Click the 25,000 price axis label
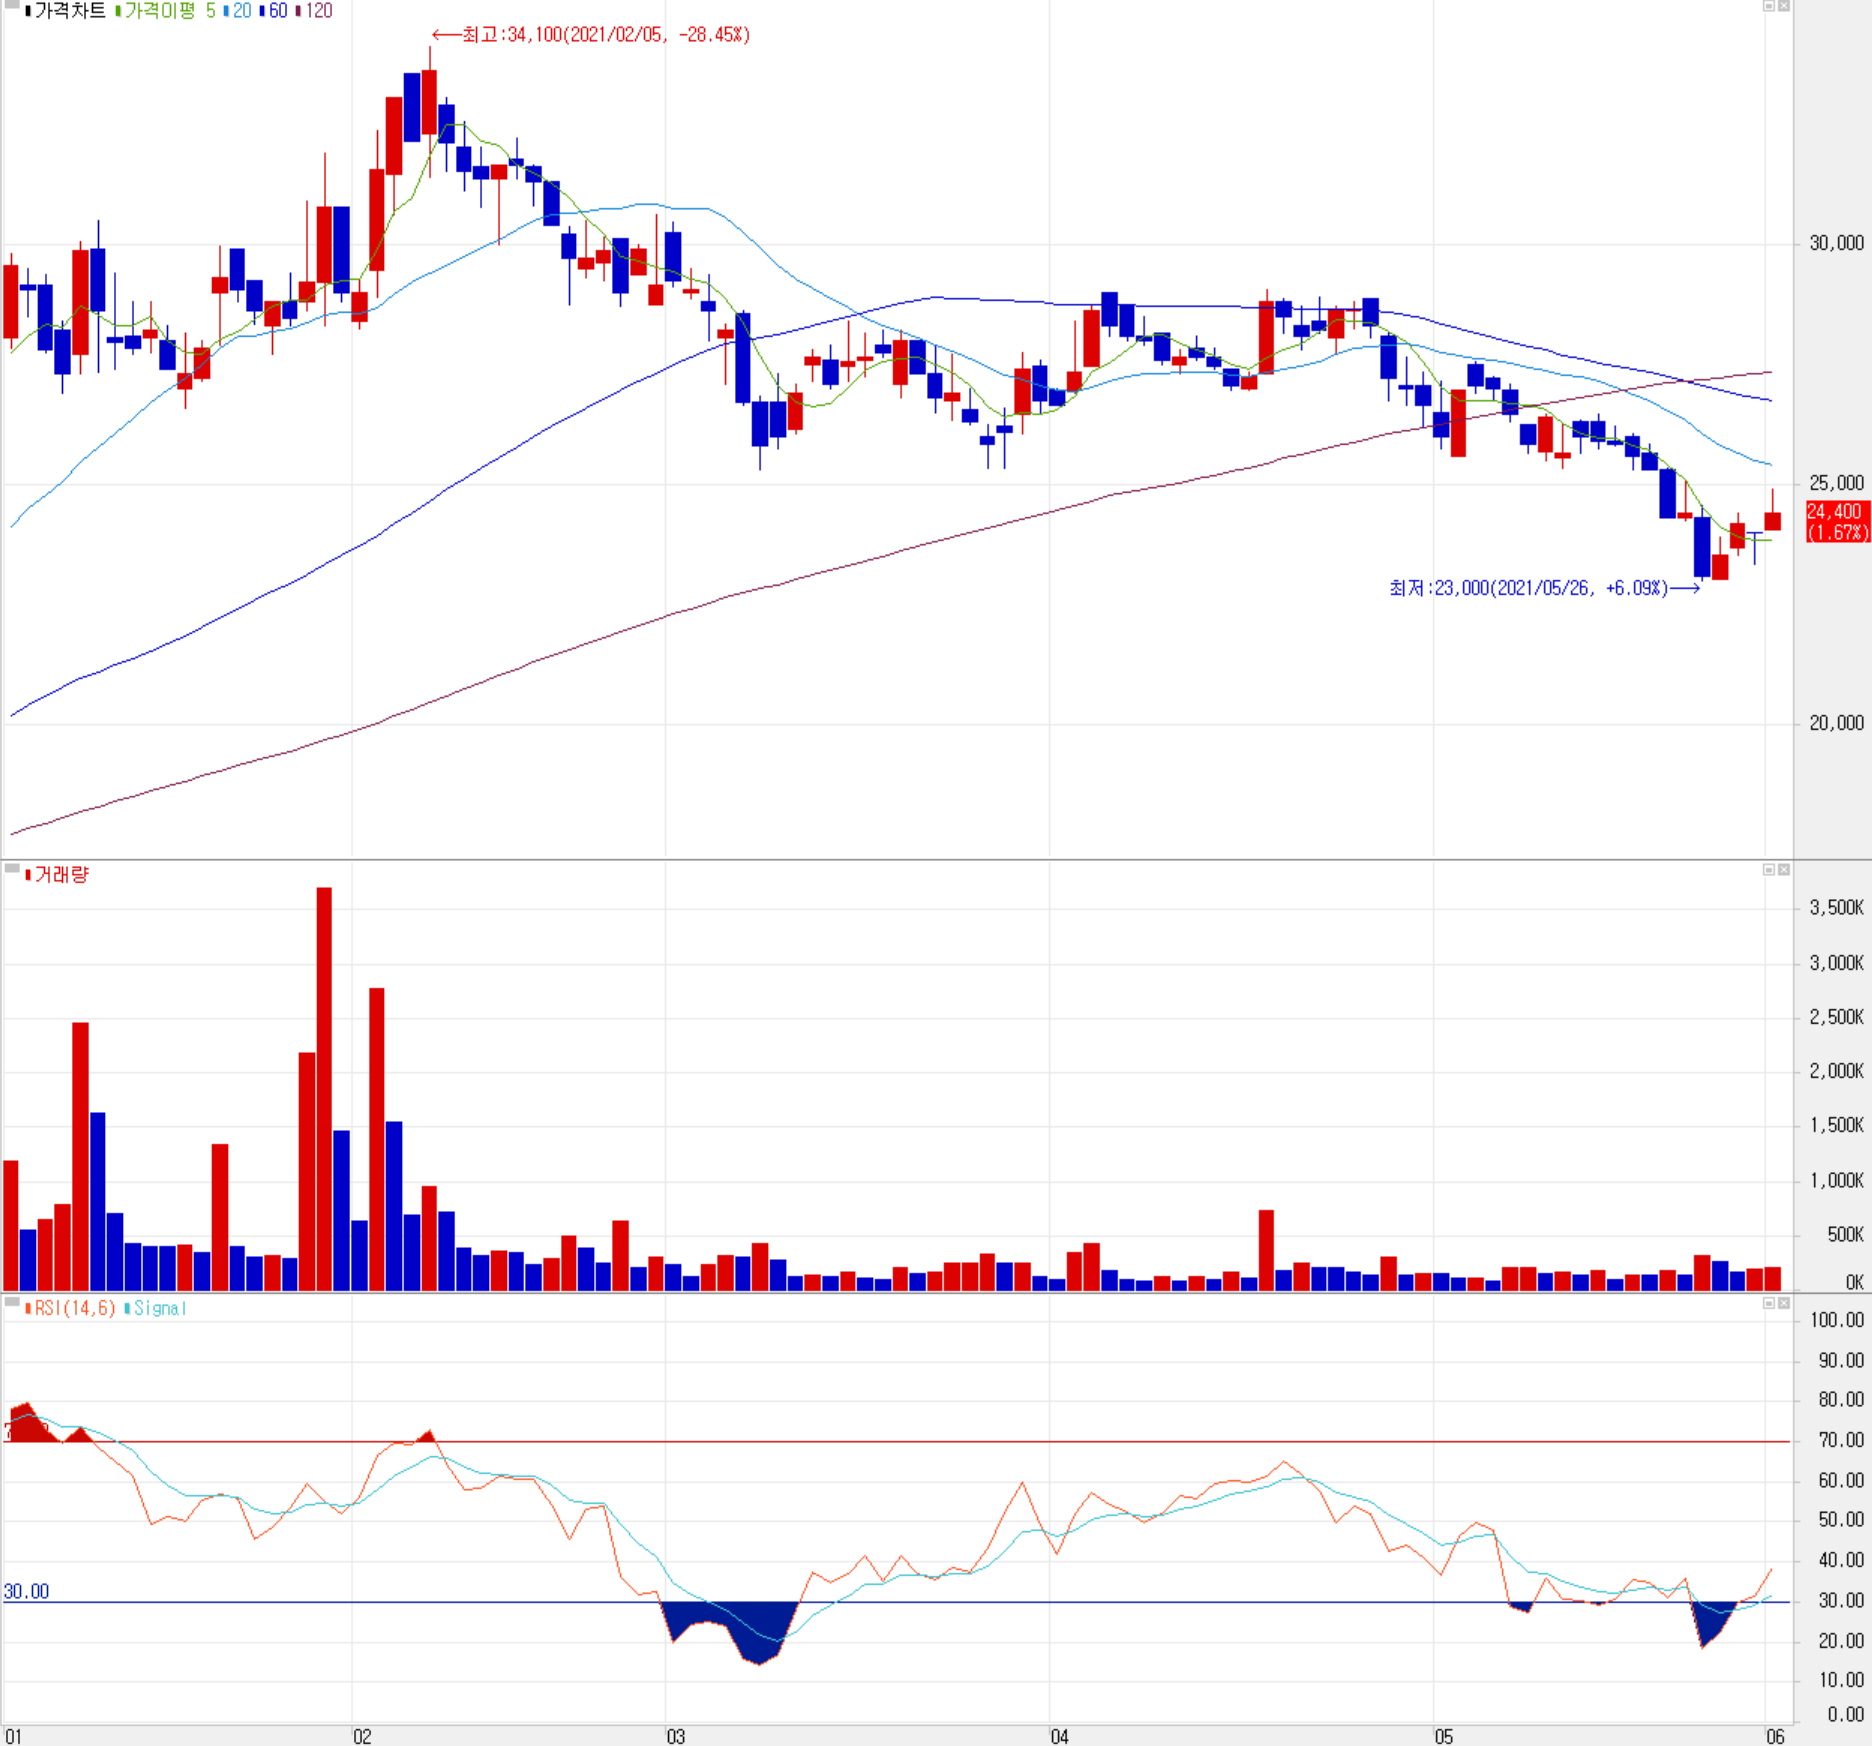Screen dimensions: 1872x1746 coord(1837,483)
